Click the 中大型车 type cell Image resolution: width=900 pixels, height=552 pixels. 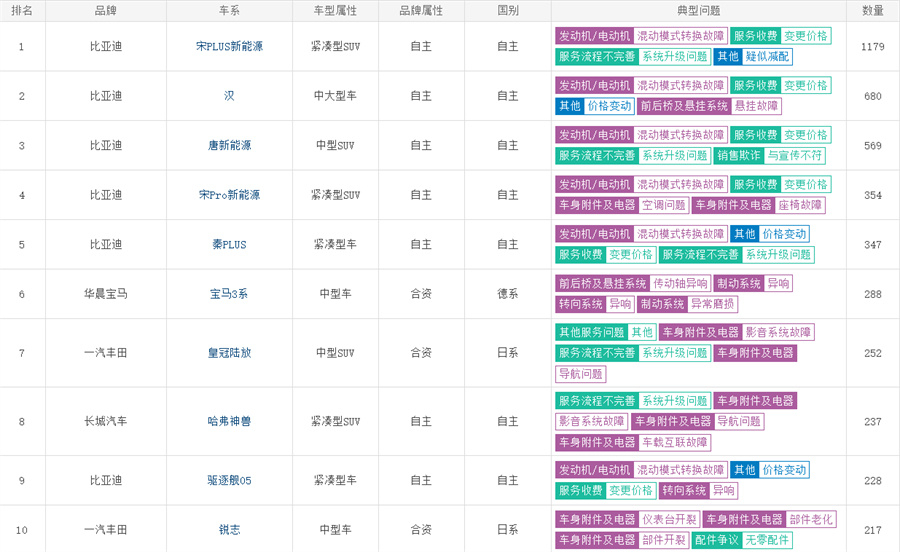335,96
